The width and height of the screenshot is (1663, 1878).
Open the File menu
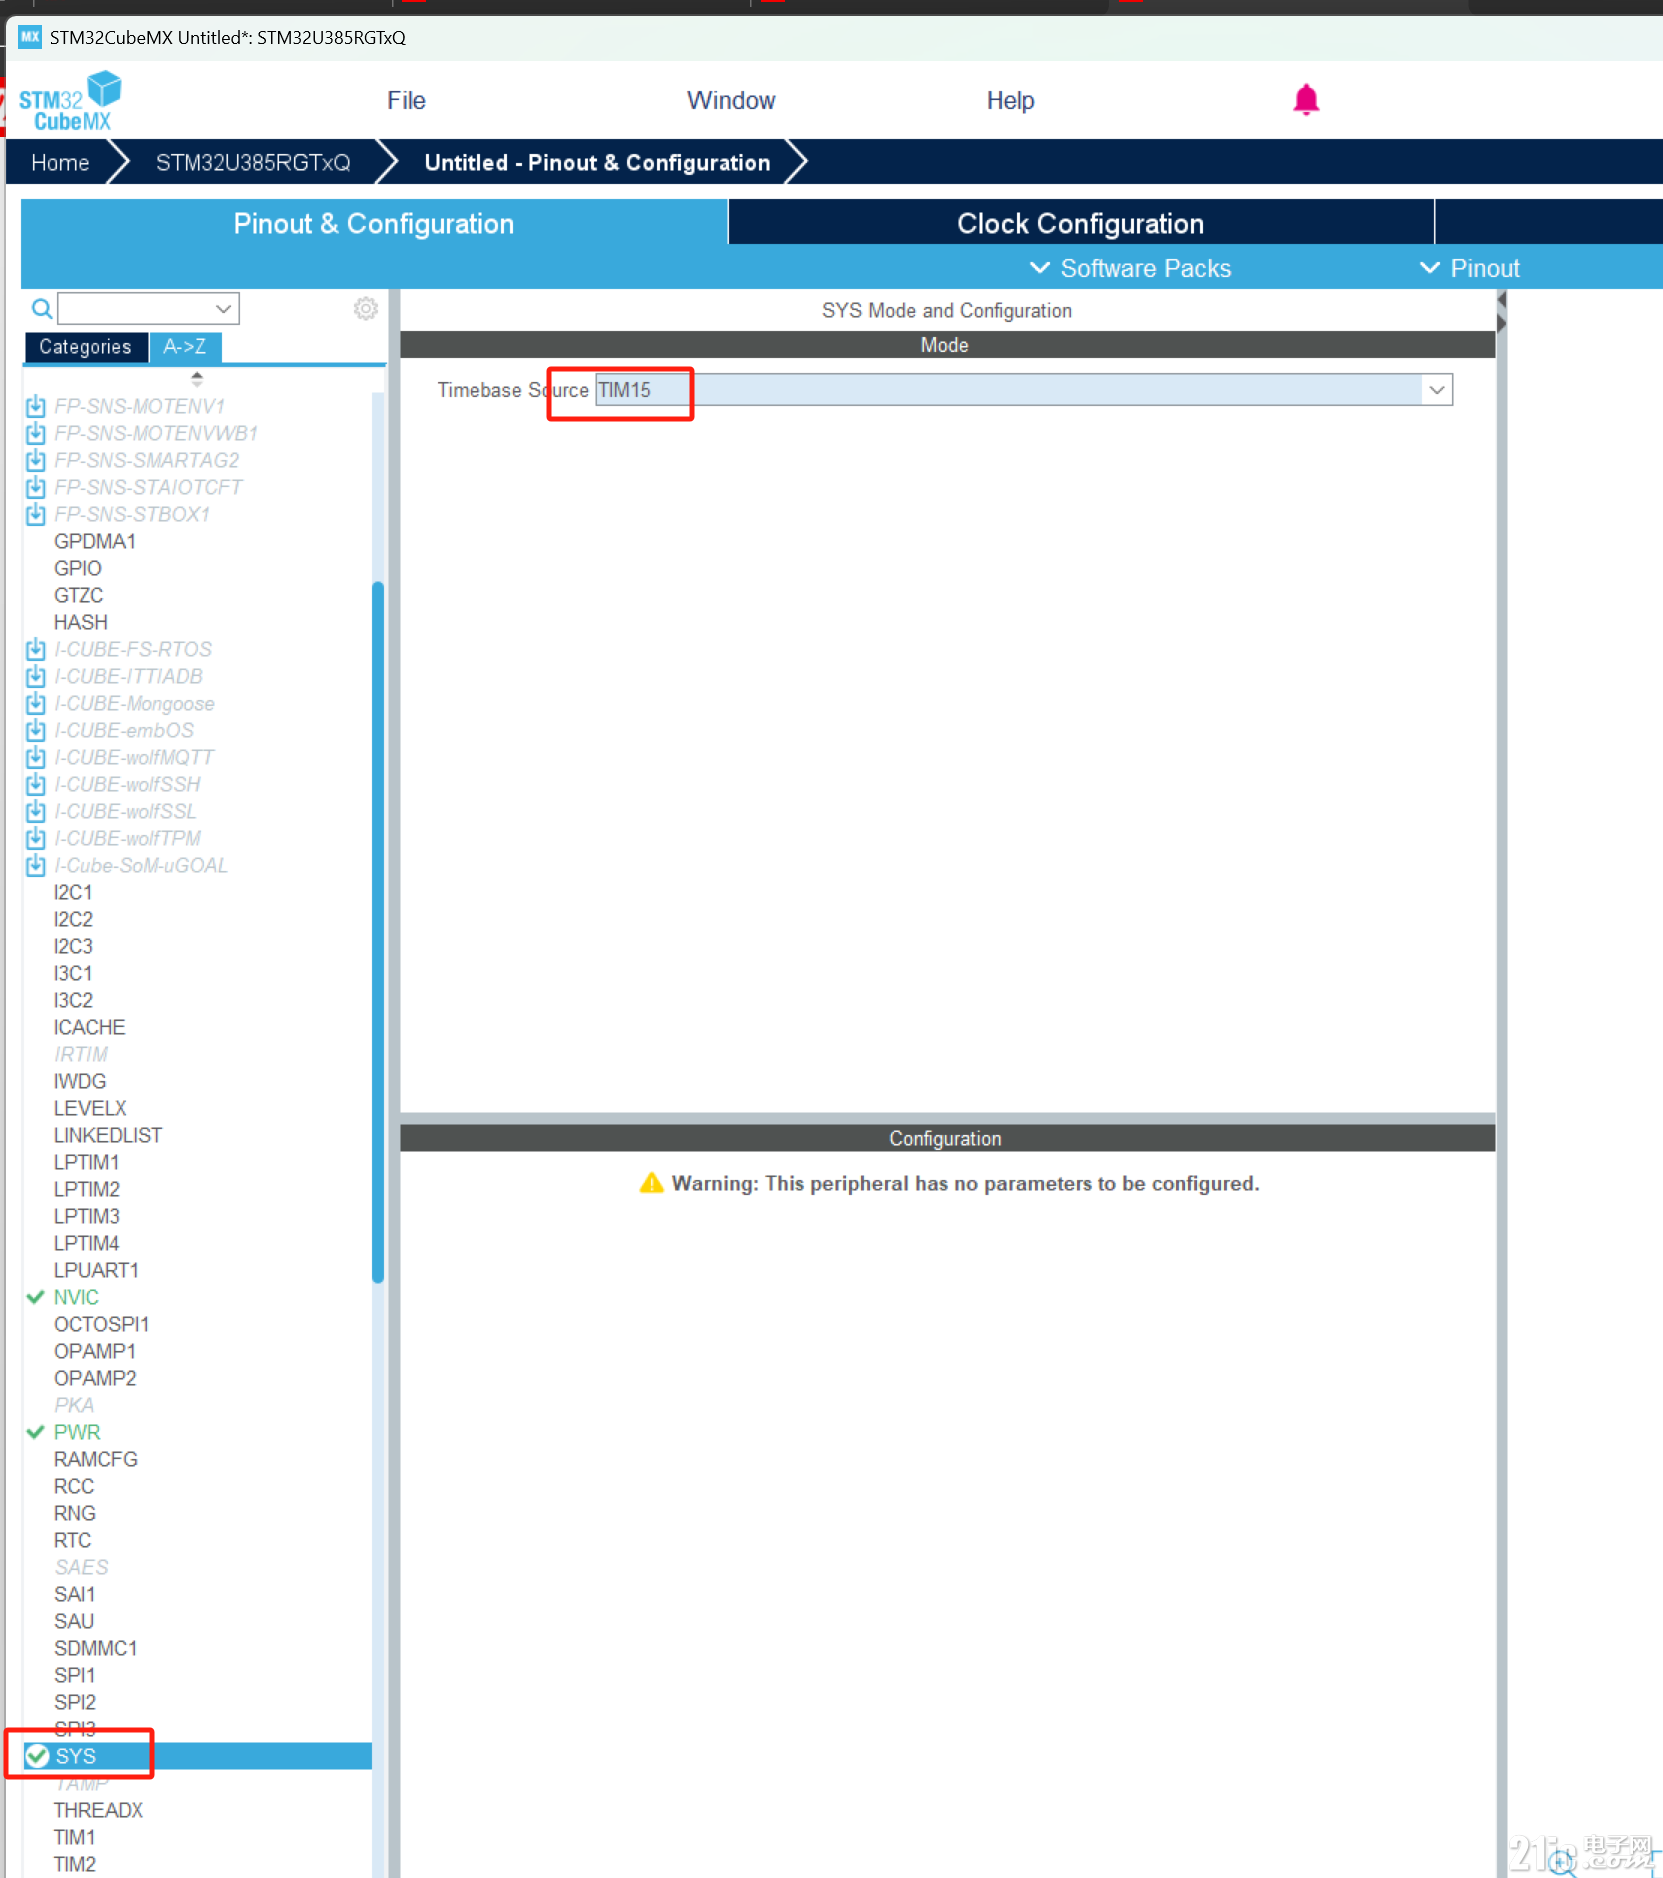(406, 101)
